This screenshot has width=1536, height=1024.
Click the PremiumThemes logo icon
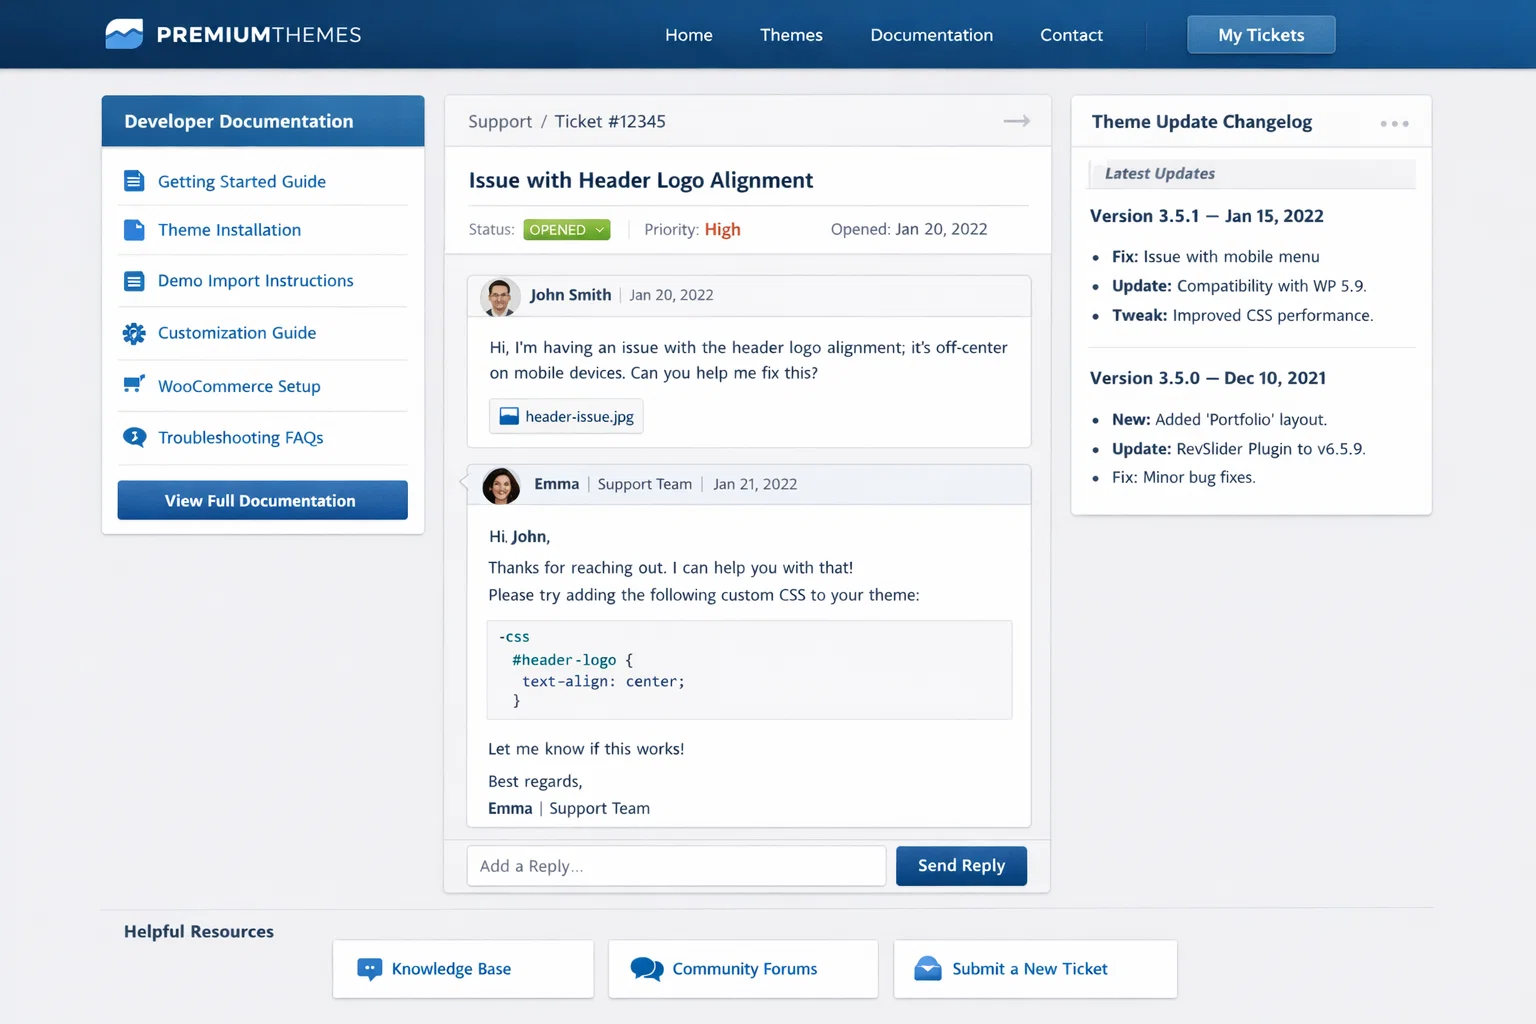pos(124,34)
